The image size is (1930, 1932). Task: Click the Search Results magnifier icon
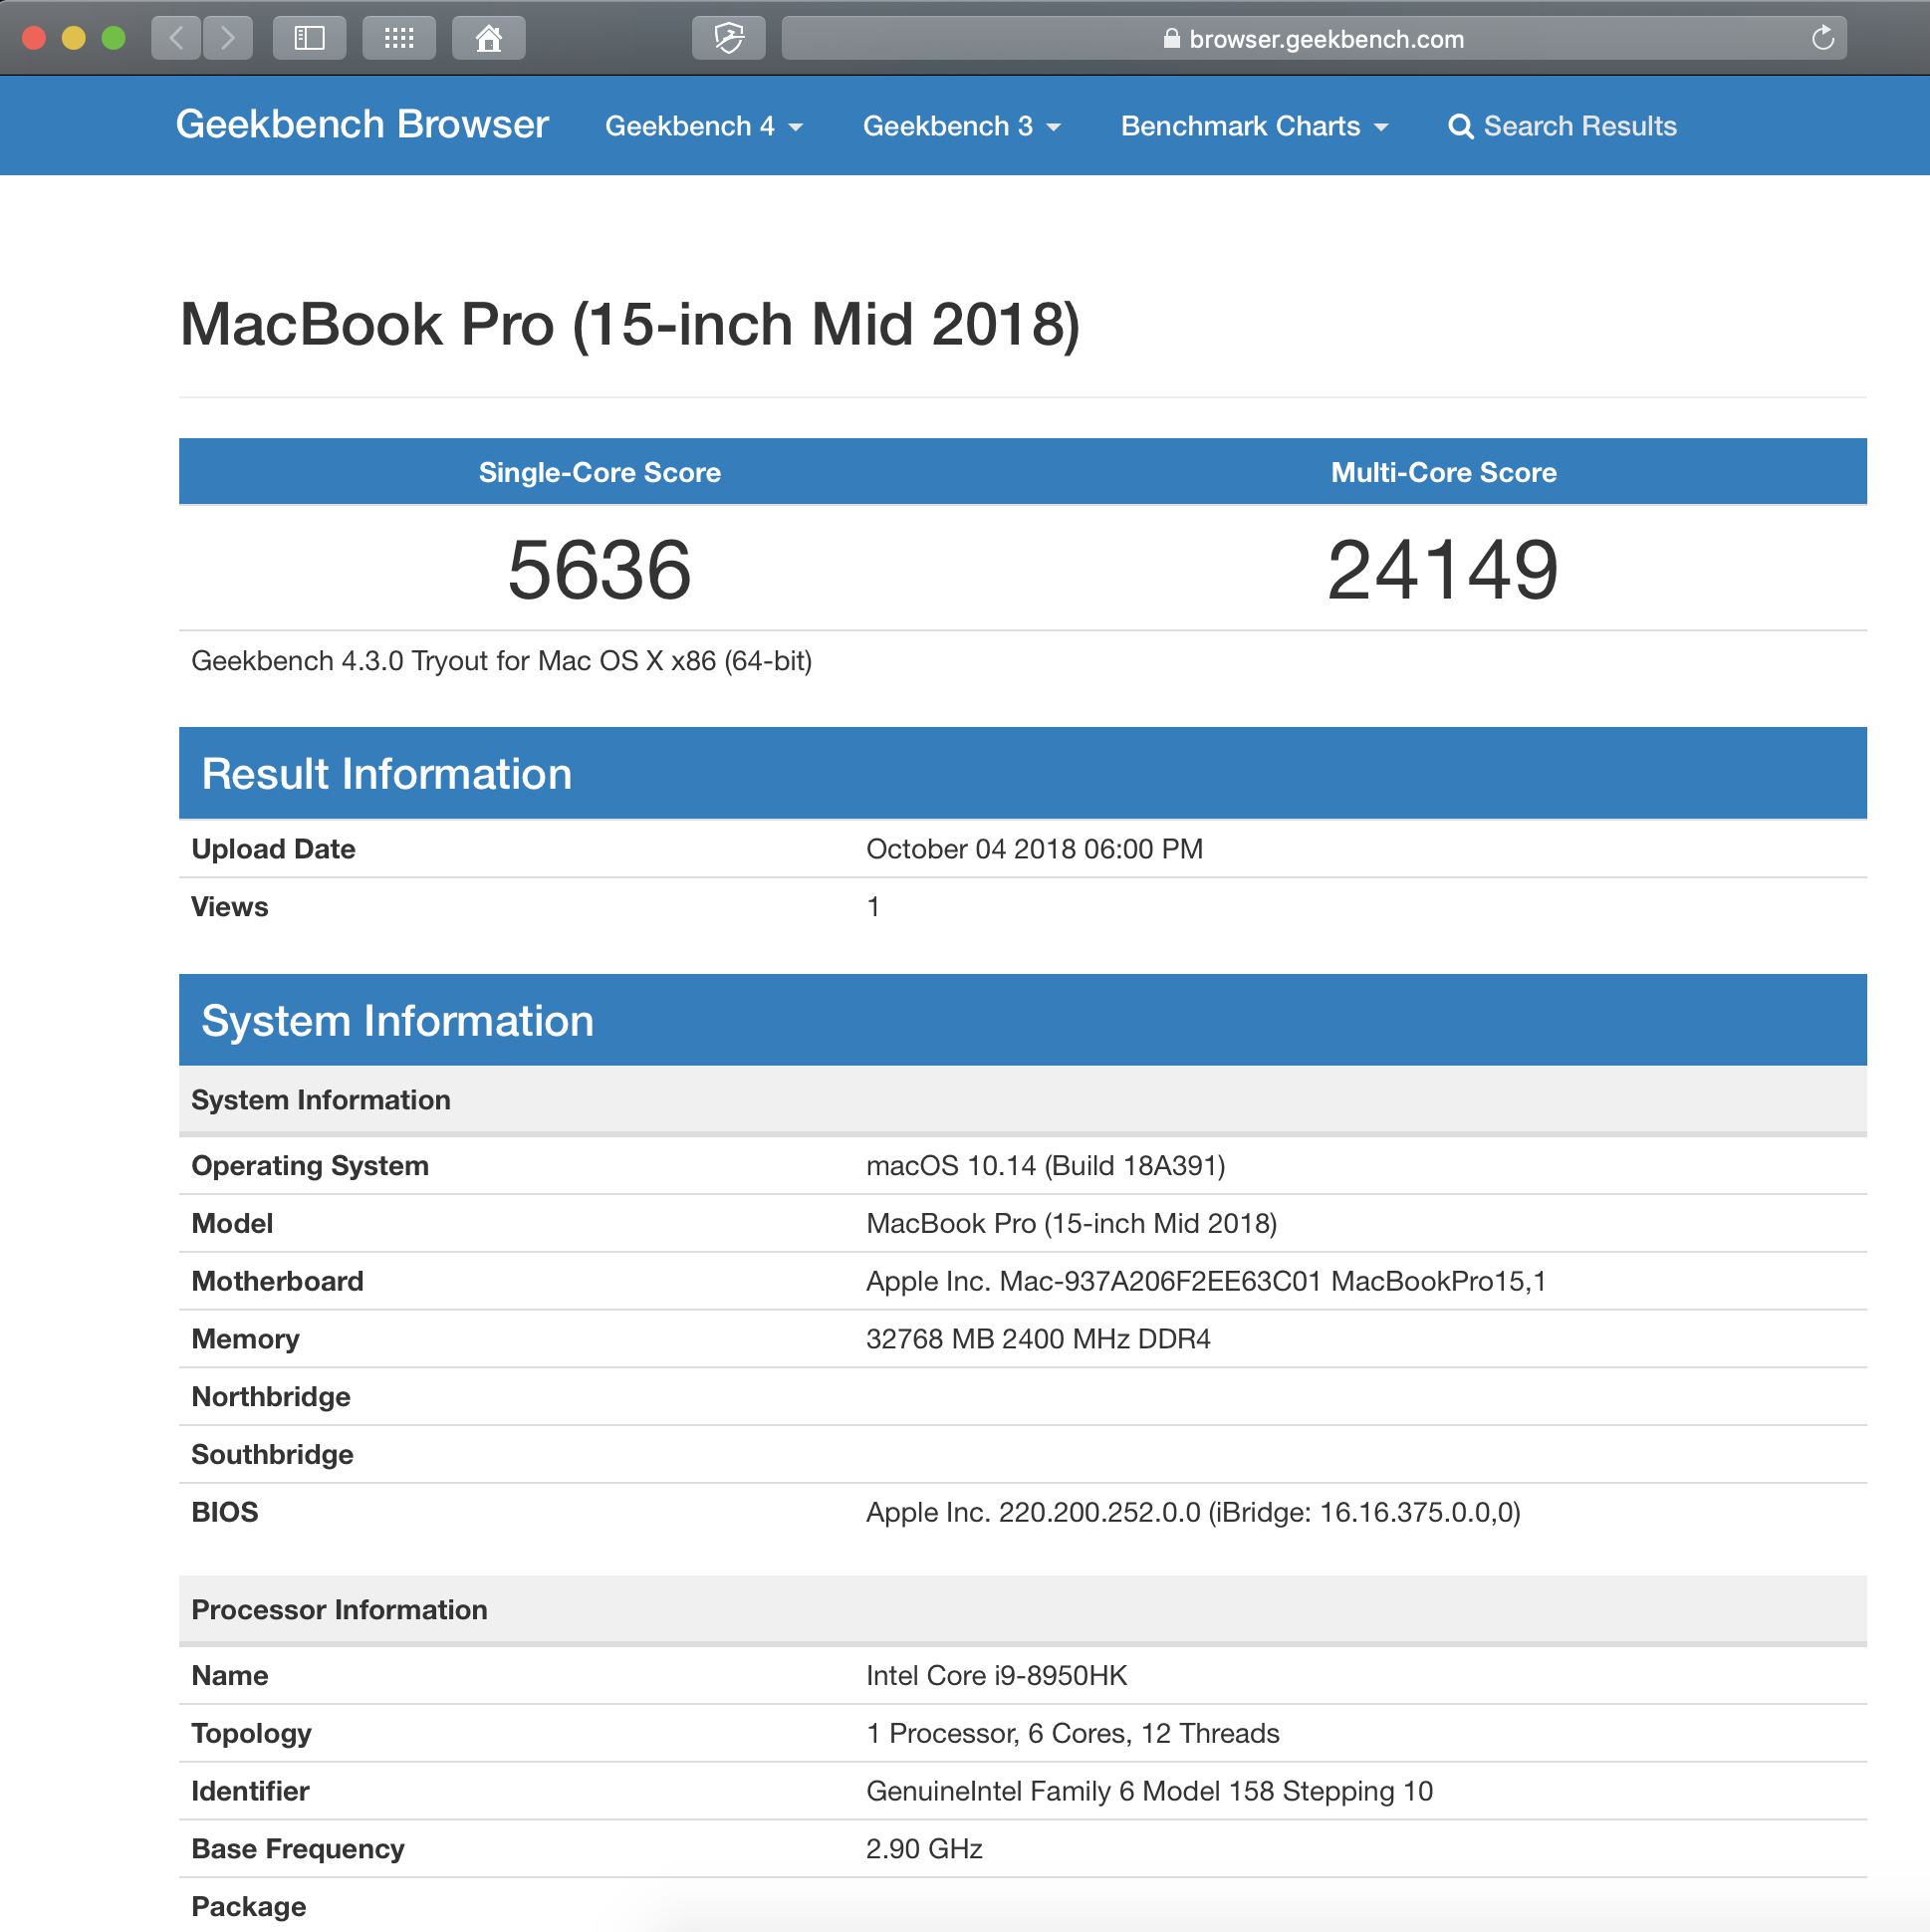tap(1461, 126)
